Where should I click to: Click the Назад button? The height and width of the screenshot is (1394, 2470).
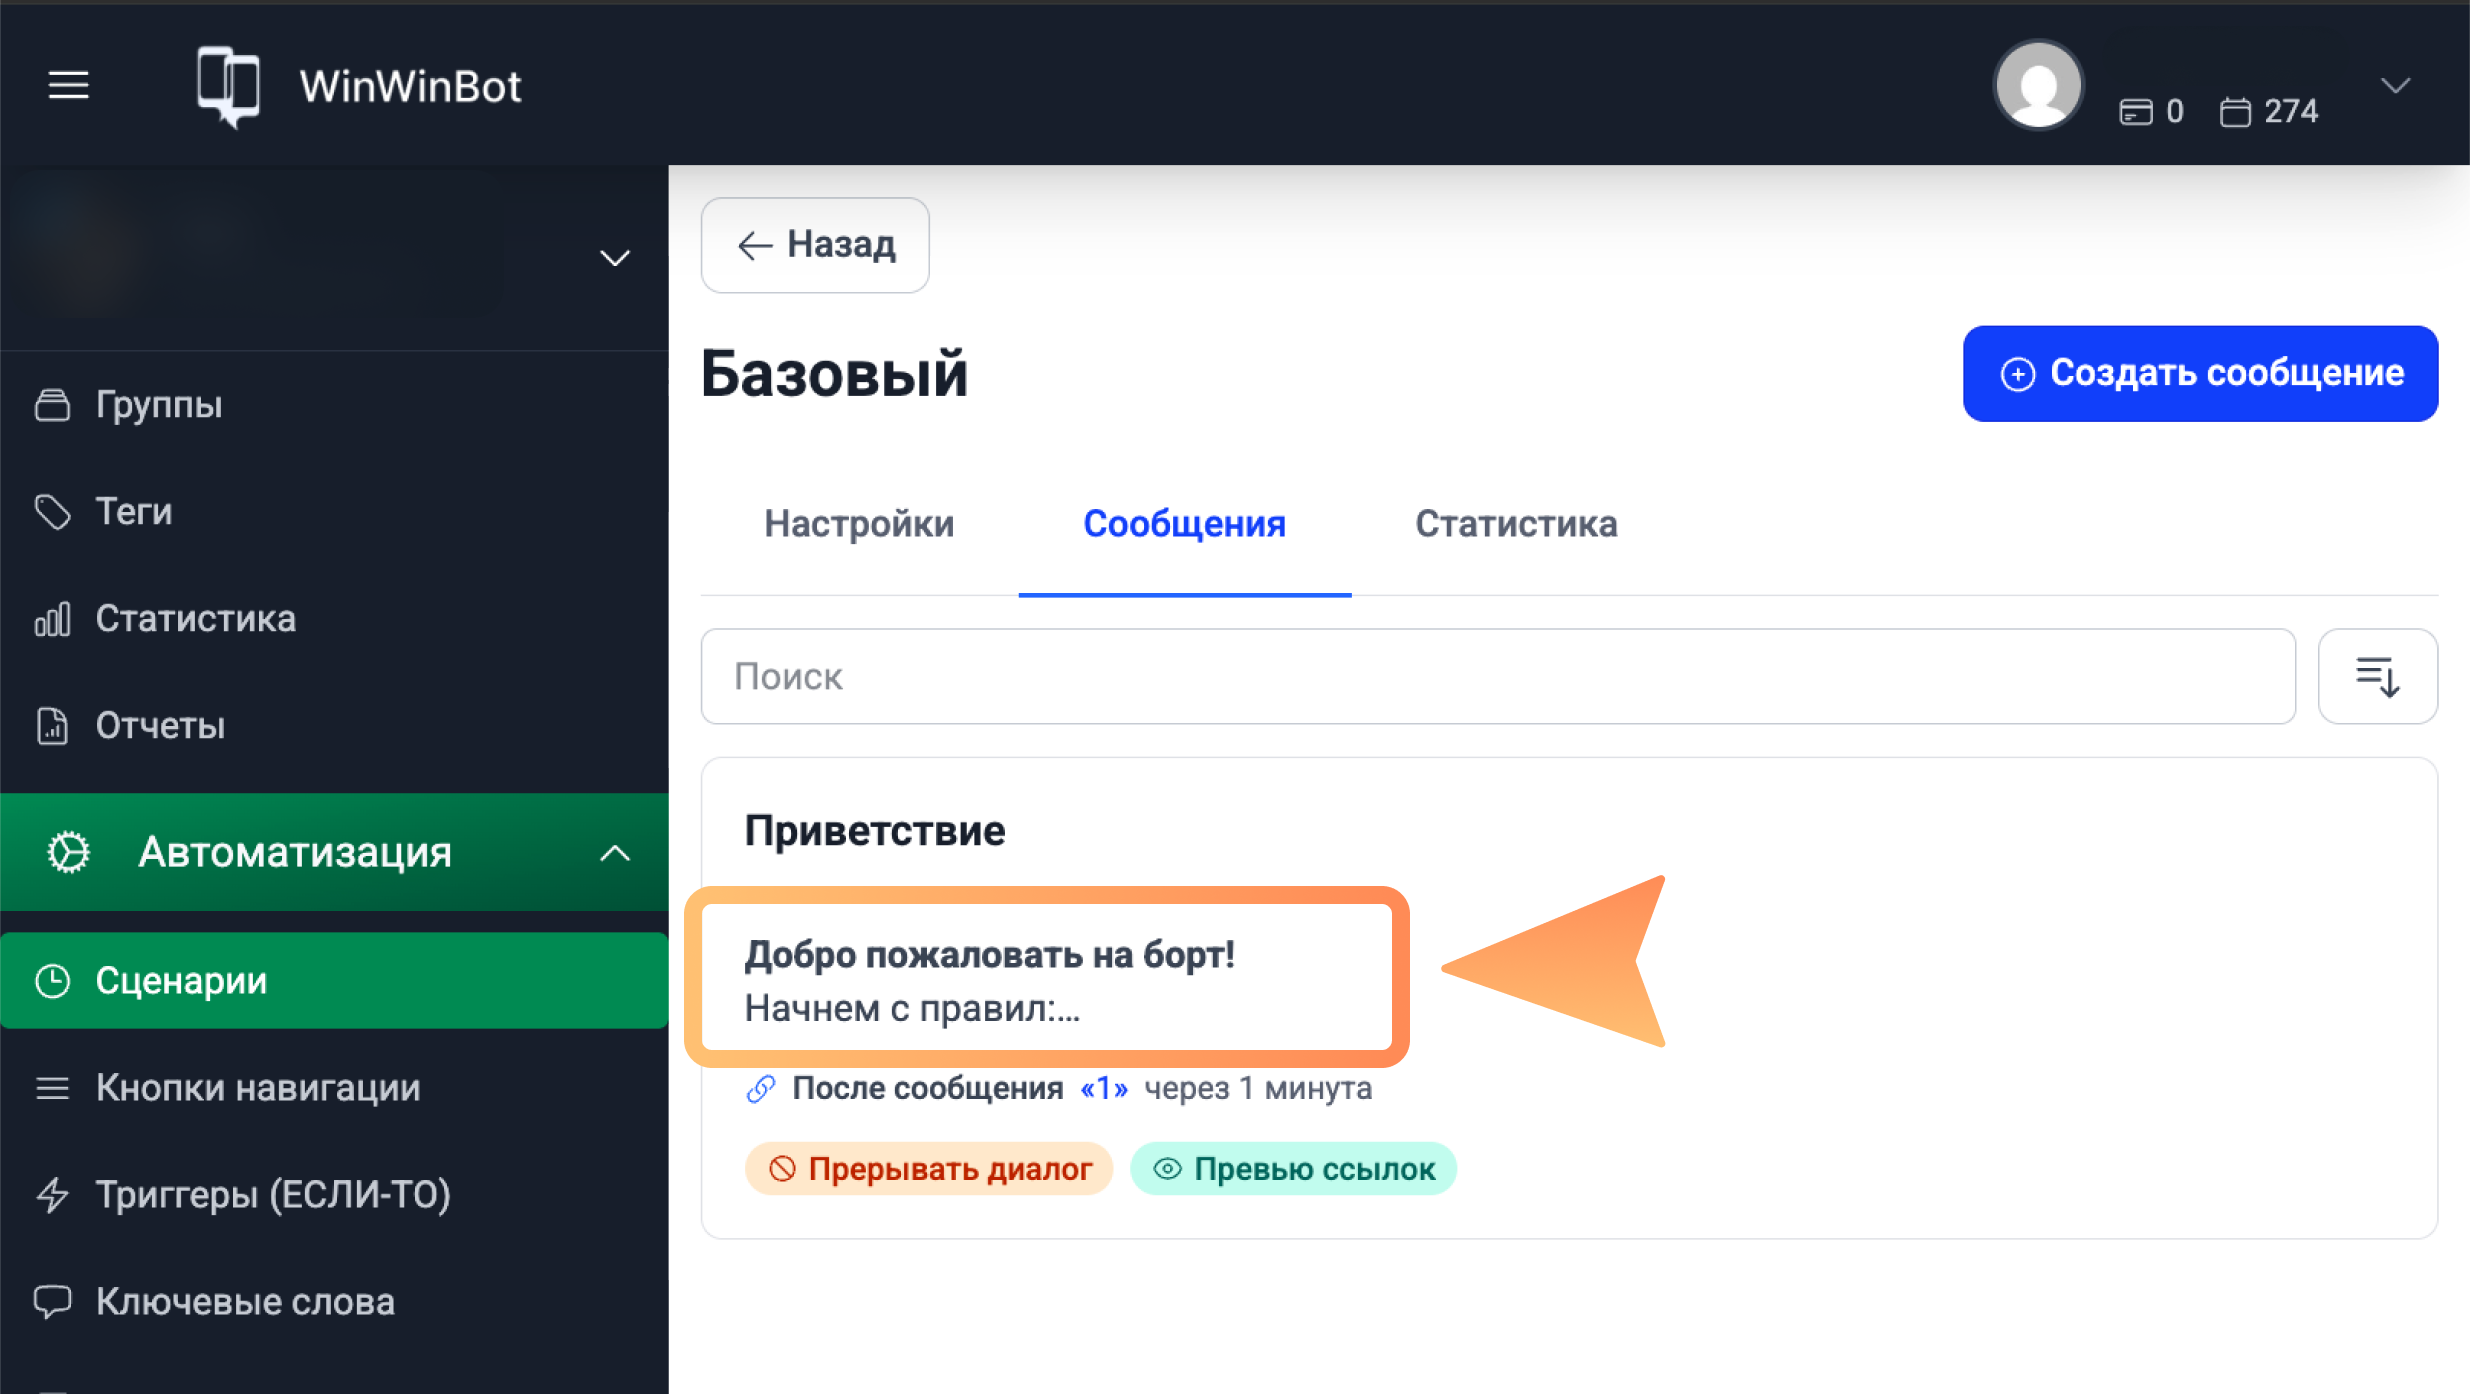point(815,245)
